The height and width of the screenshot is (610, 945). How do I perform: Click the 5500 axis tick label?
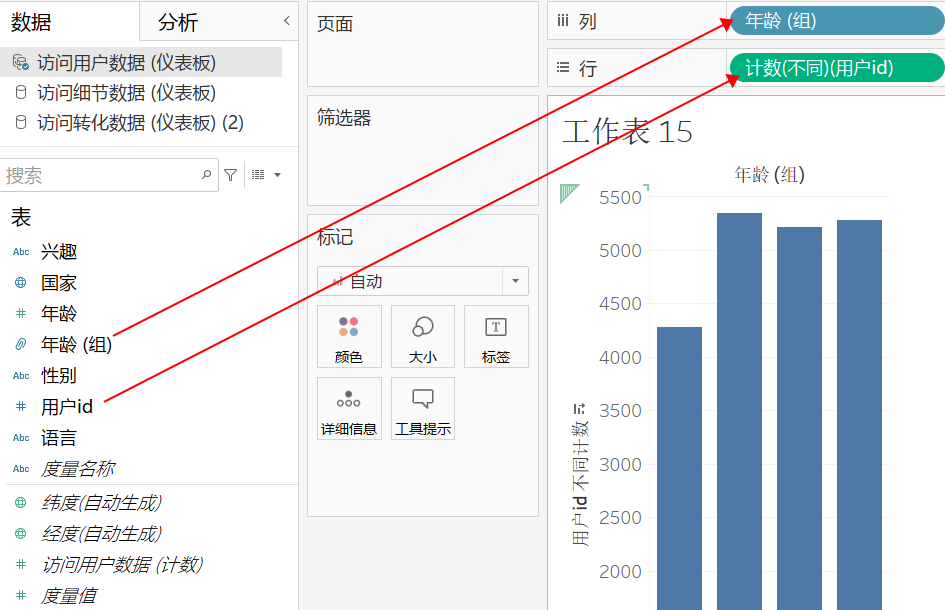point(620,198)
